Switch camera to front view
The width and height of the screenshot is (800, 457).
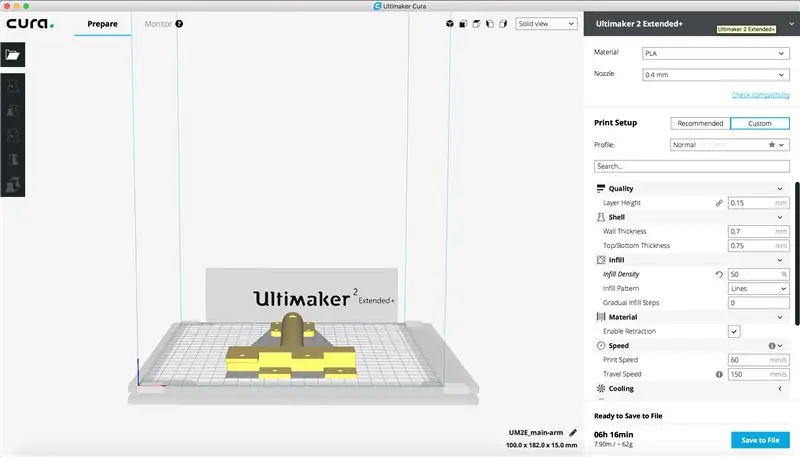463,23
